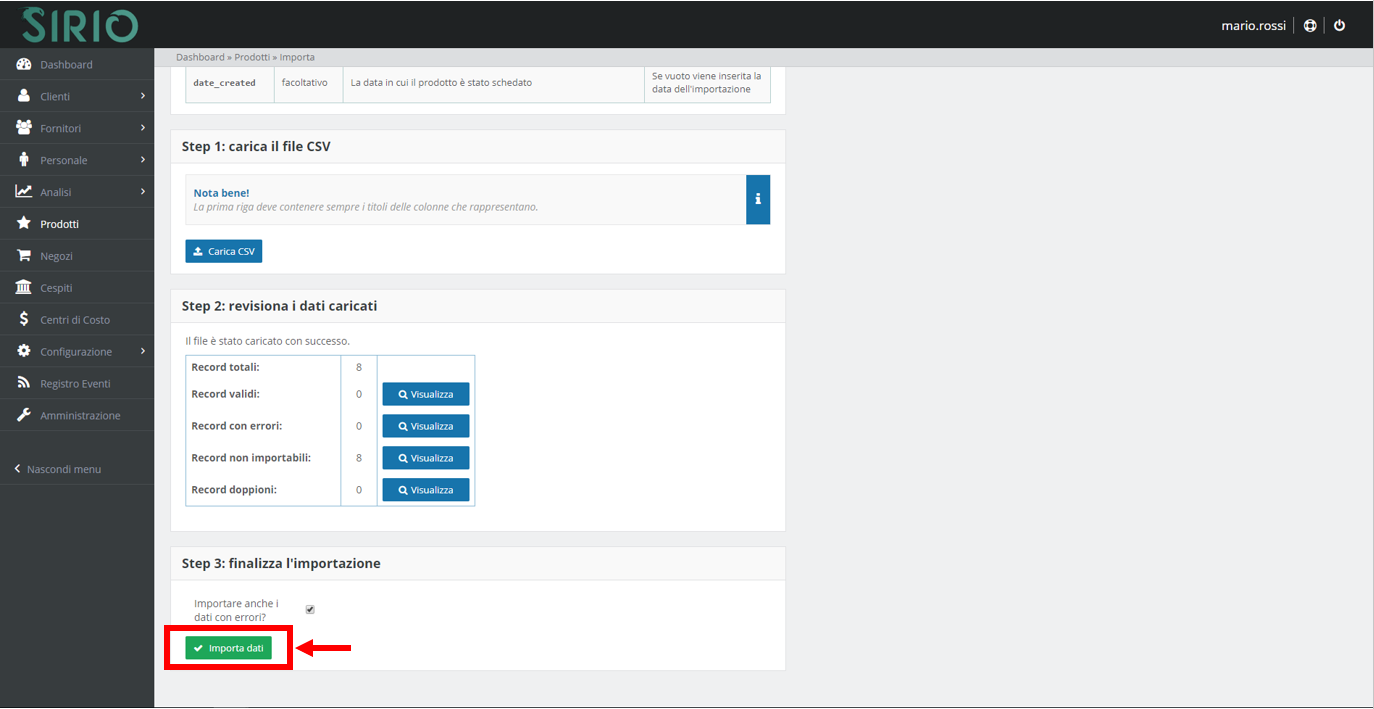Image resolution: width=1374 pixels, height=709 pixels.
Task: Click the Cespiti bank building icon
Action: tap(23, 288)
